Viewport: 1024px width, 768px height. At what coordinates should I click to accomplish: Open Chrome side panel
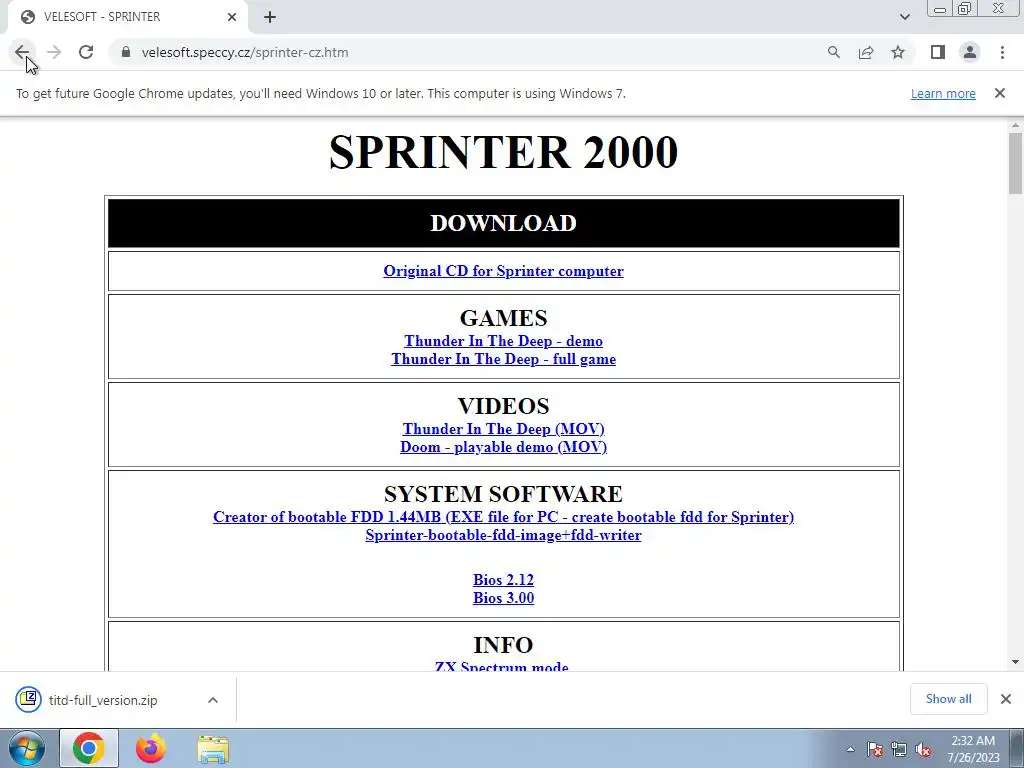click(x=938, y=52)
